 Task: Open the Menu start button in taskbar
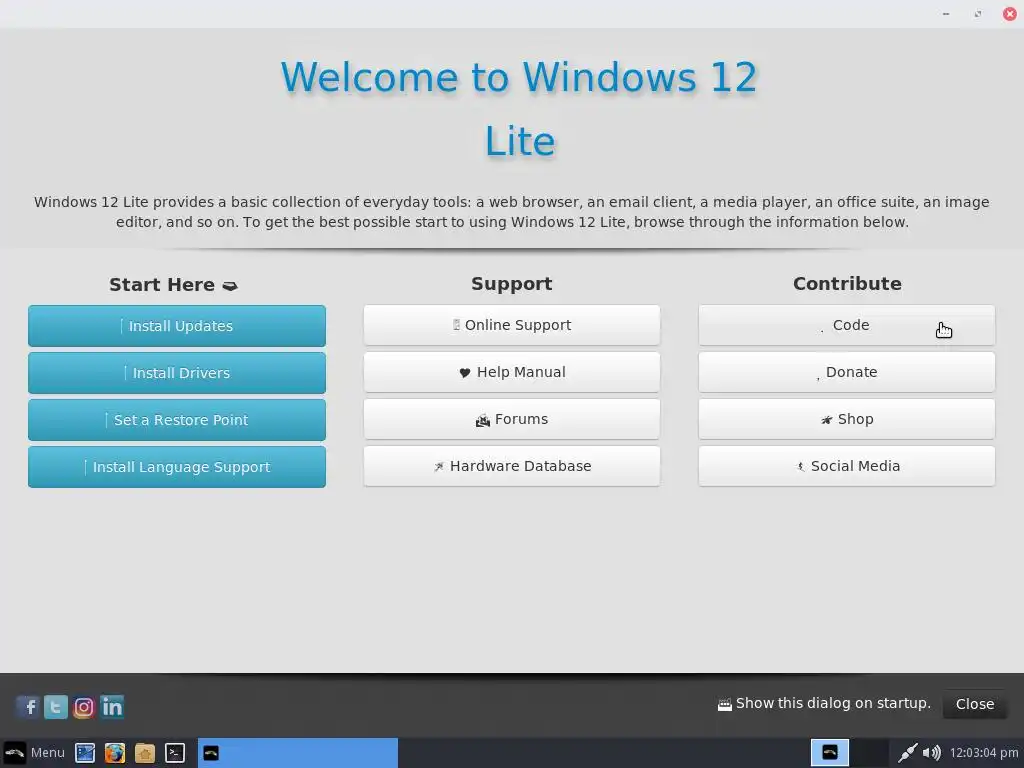[34, 753]
